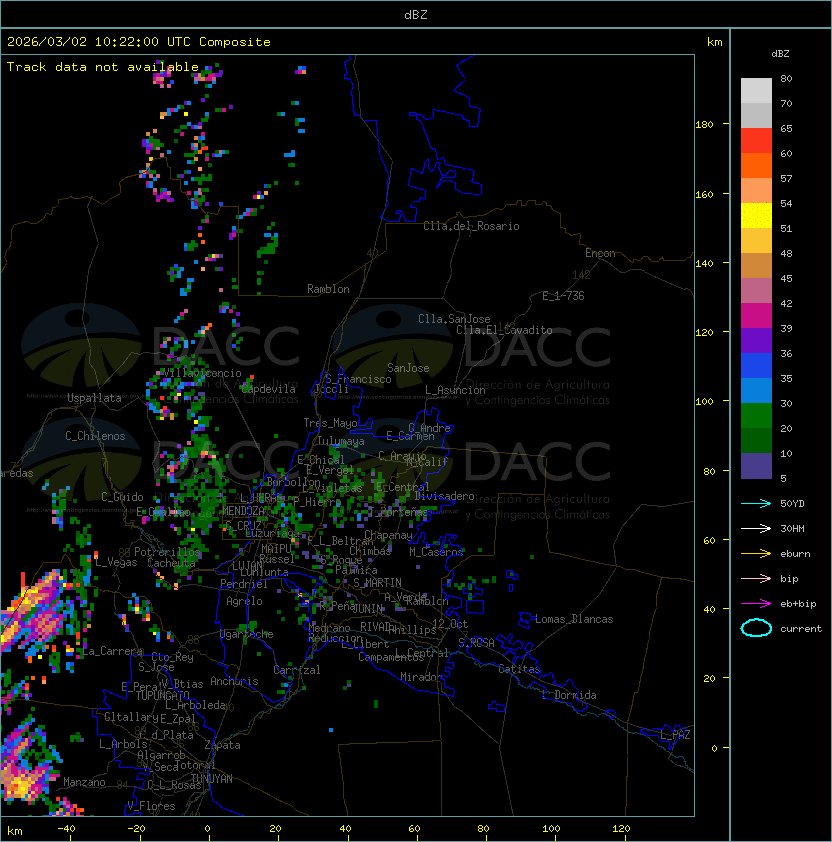Click the 'S_MARTIN' city label
832x842 pixels.
[377, 583]
